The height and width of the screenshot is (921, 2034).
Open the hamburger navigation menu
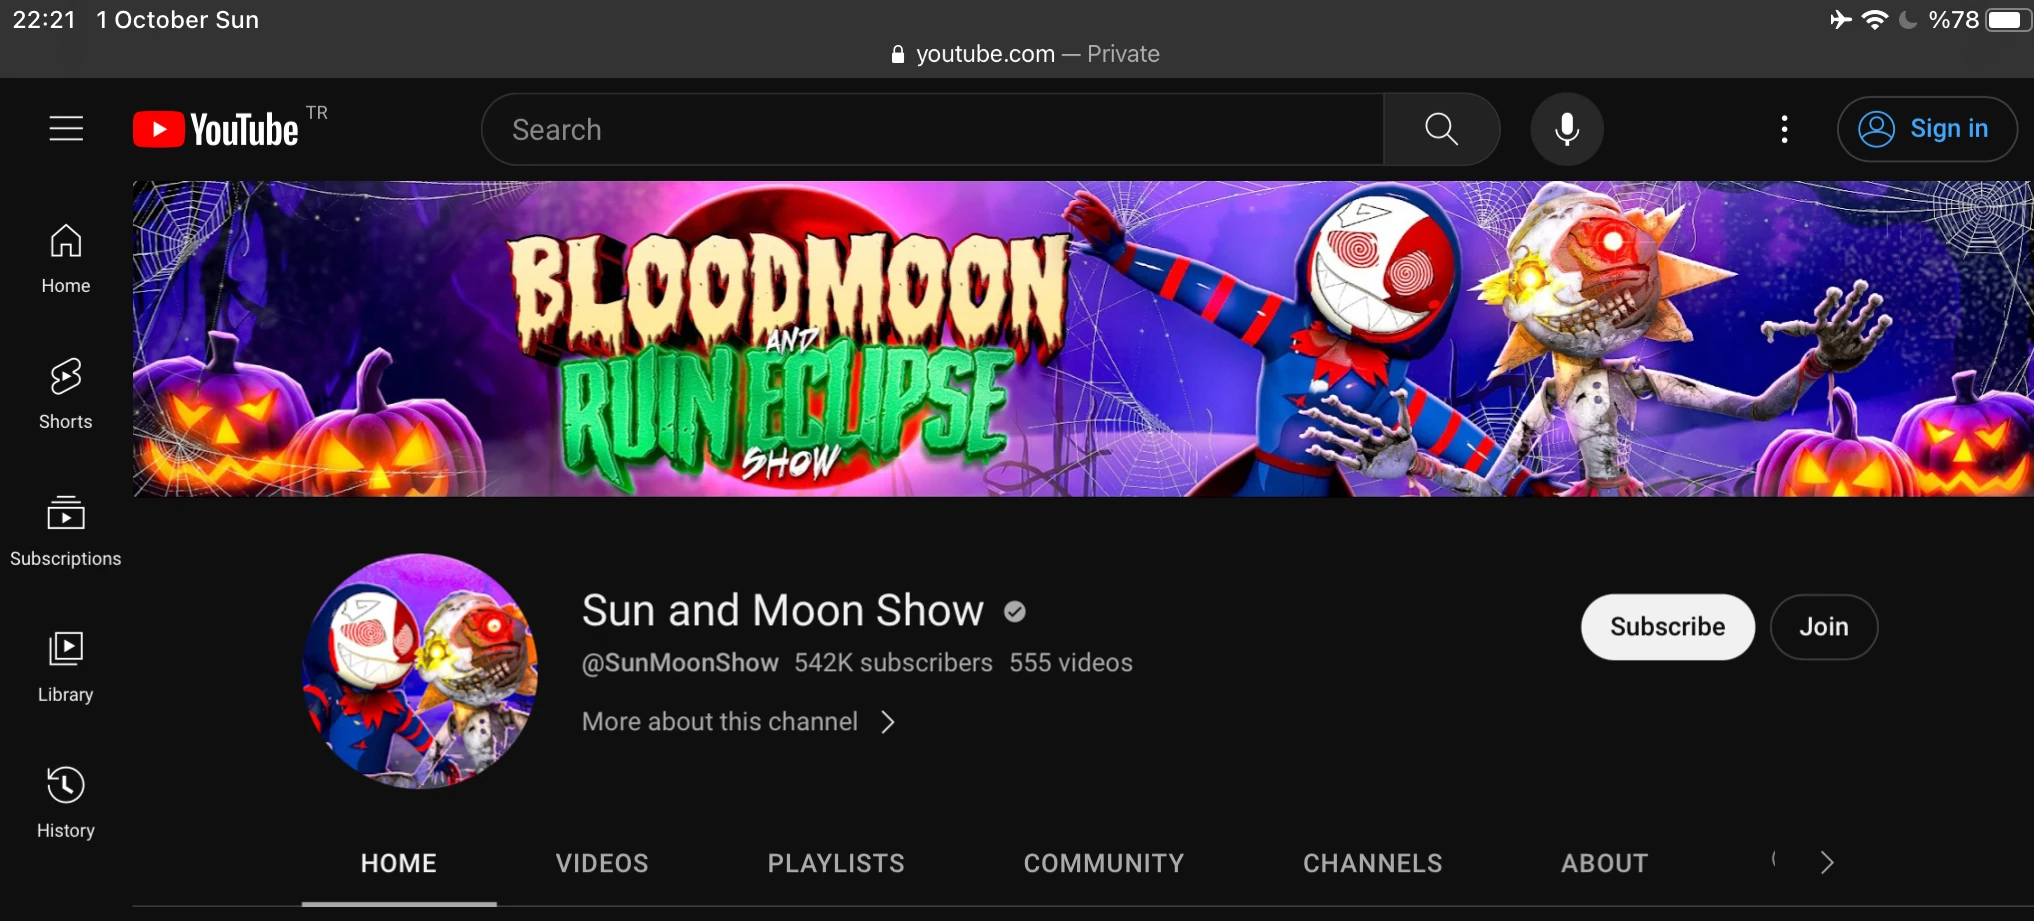click(x=66, y=128)
